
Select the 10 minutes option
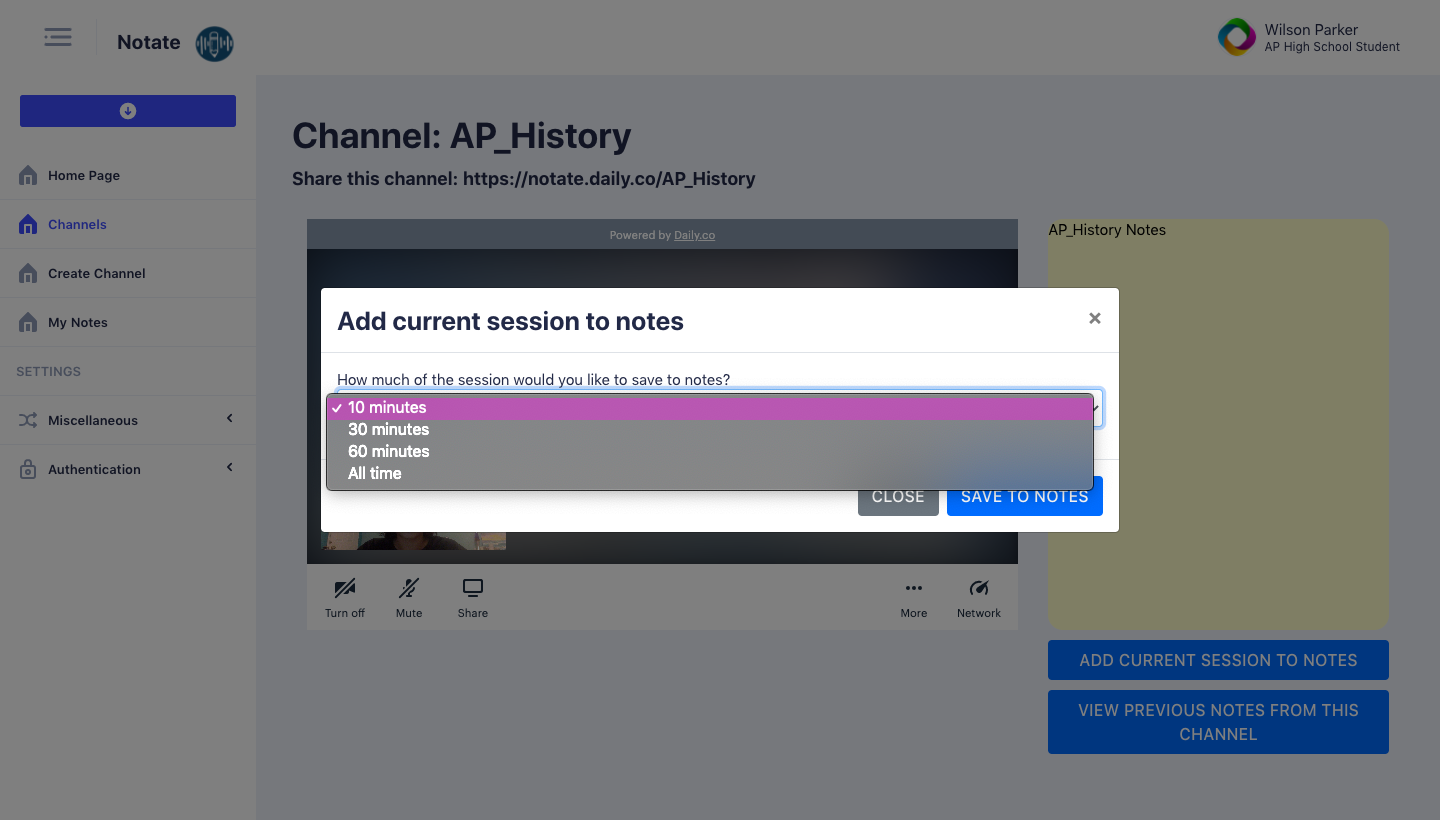pos(710,407)
